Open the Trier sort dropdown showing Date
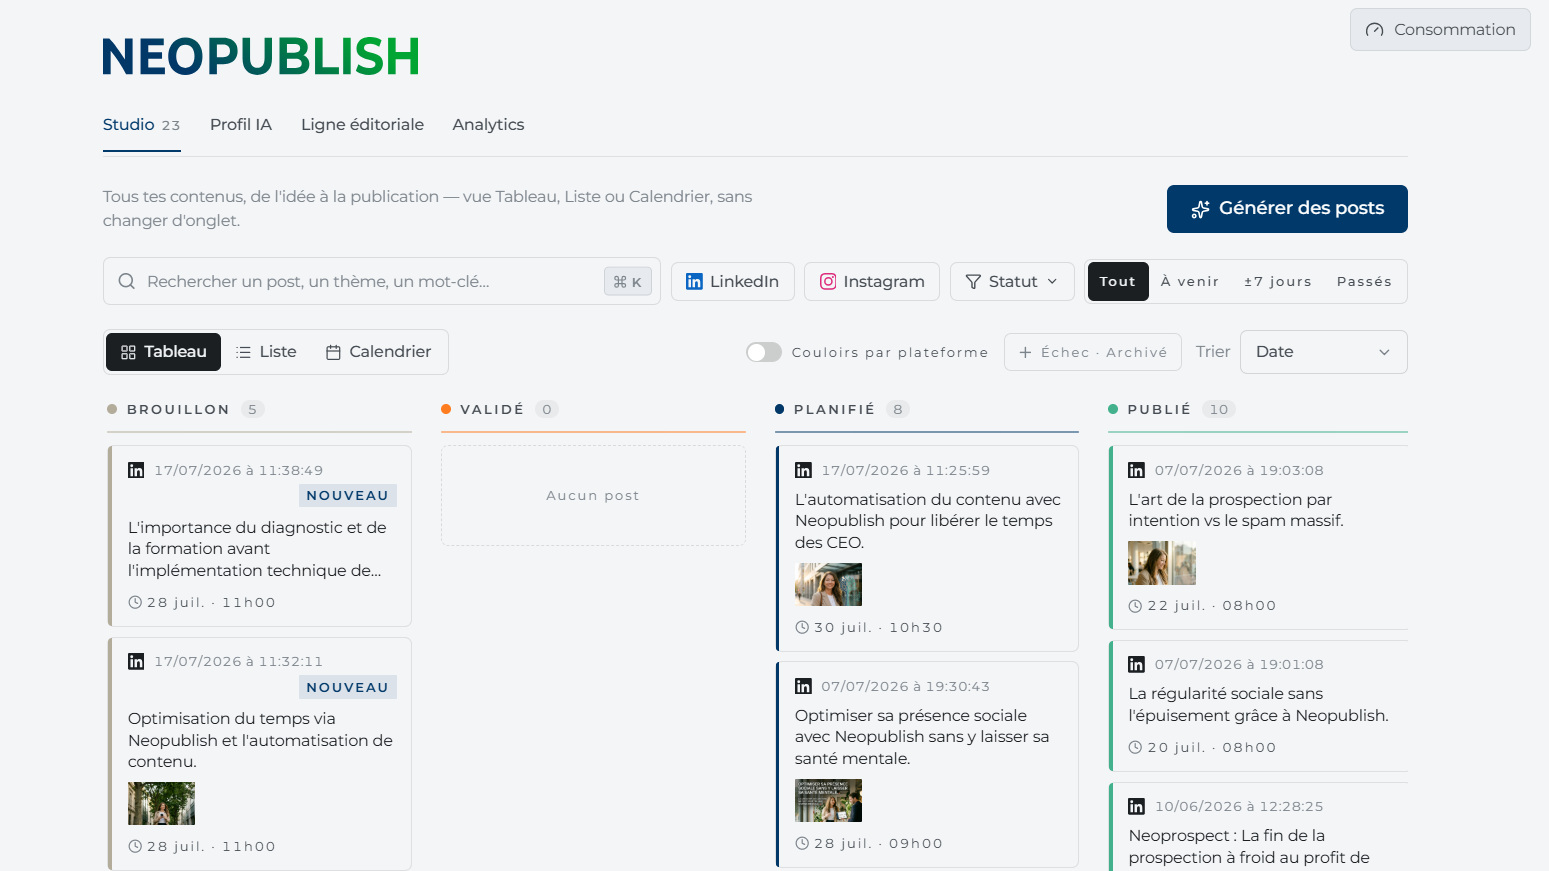Screen dimensions: 1549x871 tap(1324, 352)
